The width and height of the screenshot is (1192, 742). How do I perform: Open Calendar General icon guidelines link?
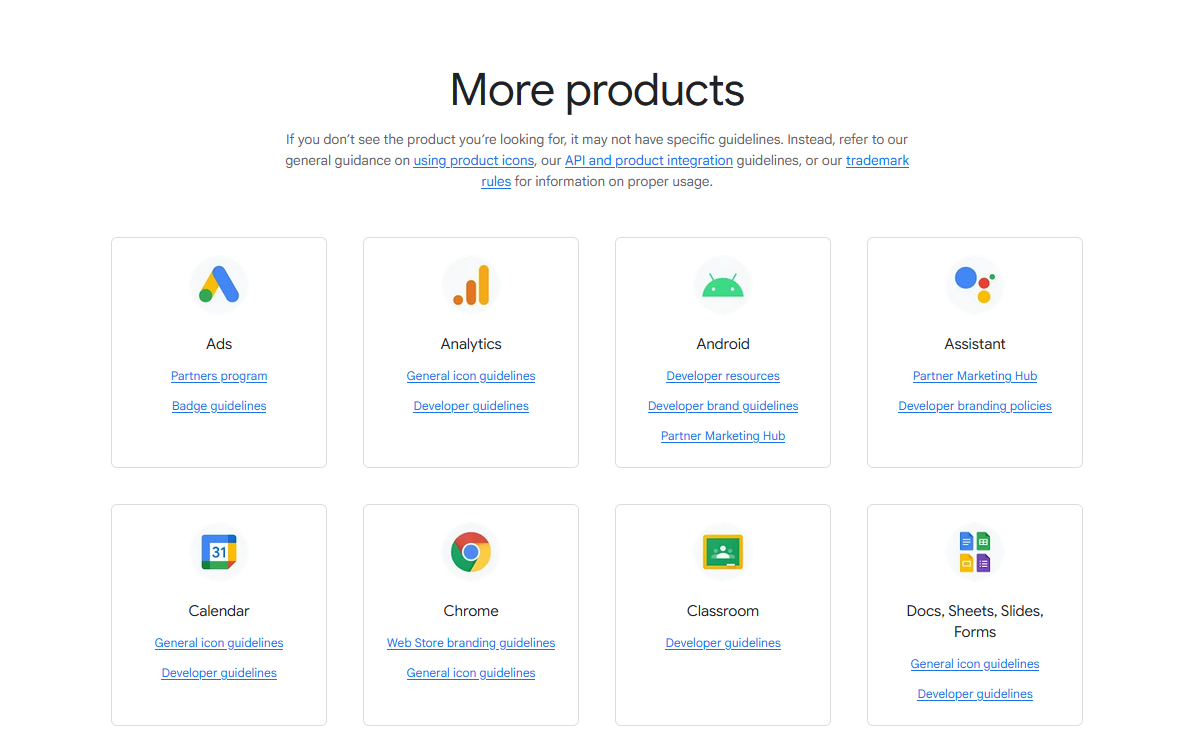tap(219, 643)
